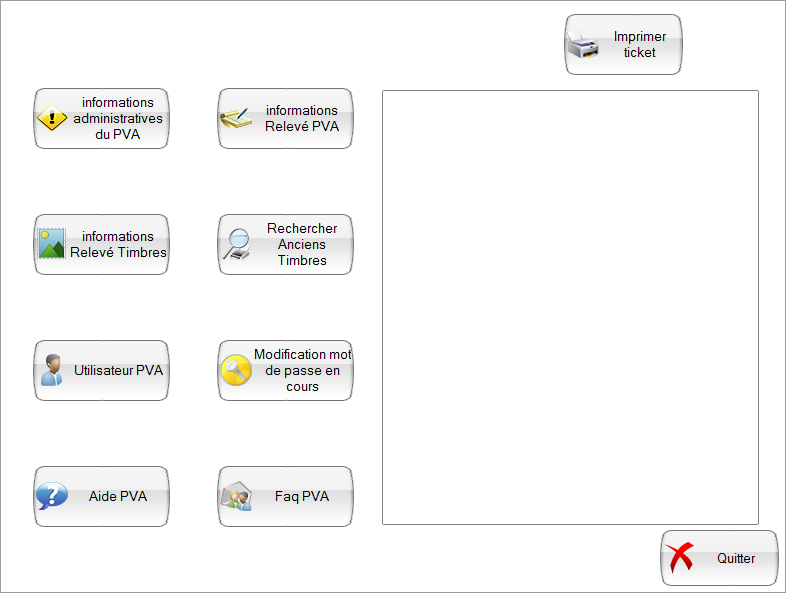Launch Aide PVA help
This screenshot has height=593, width=786.
coord(117,496)
